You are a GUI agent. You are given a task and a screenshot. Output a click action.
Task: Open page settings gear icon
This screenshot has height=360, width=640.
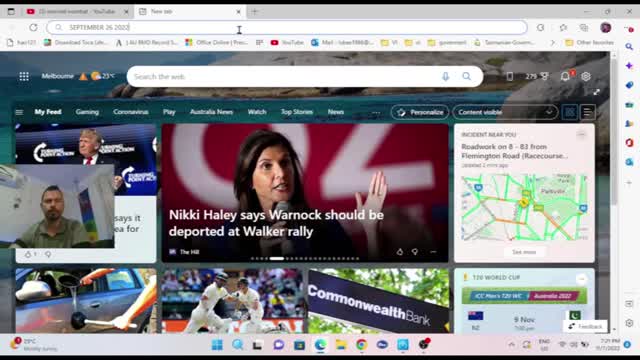[586, 76]
